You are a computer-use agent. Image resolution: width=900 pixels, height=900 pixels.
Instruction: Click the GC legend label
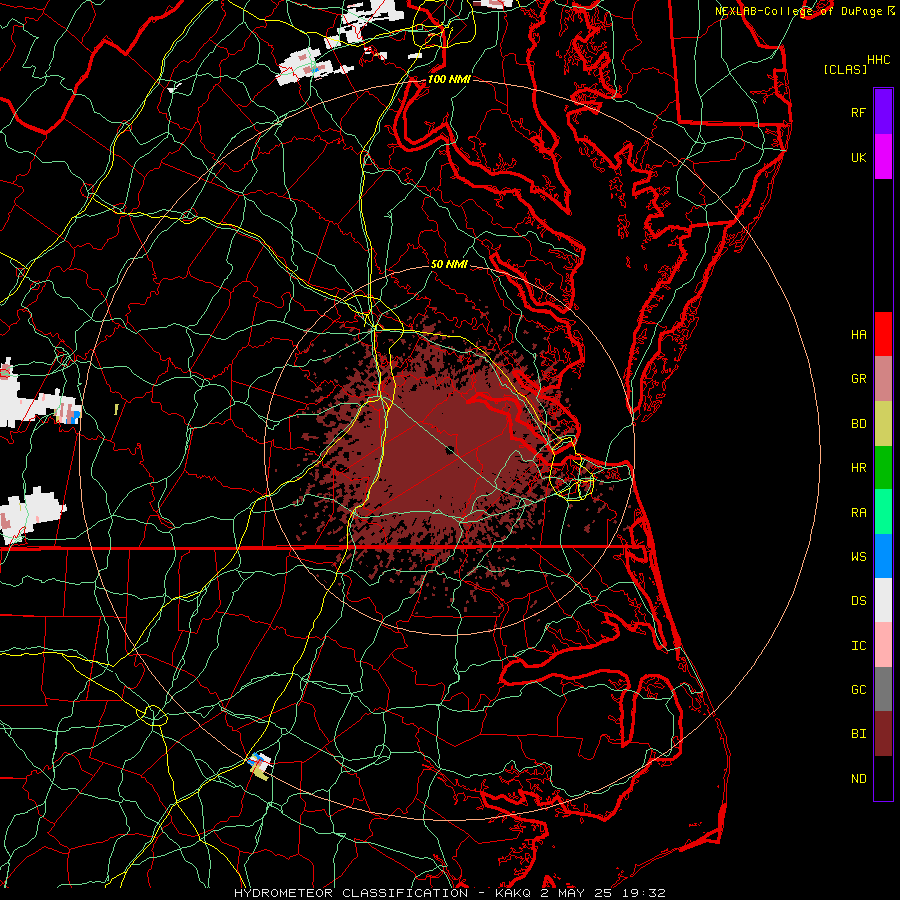(x=858, y=689)
